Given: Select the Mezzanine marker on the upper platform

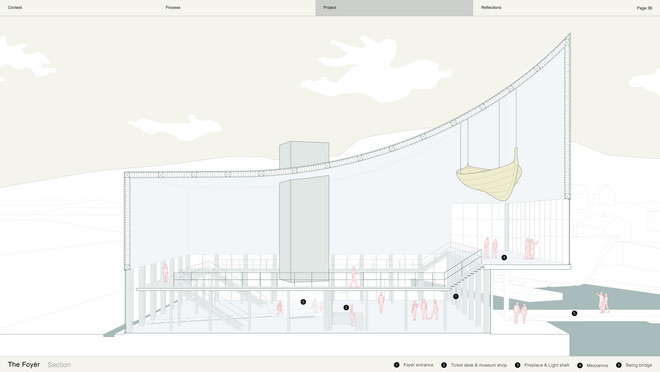Looking at the screenshot, I should (504, 258).
